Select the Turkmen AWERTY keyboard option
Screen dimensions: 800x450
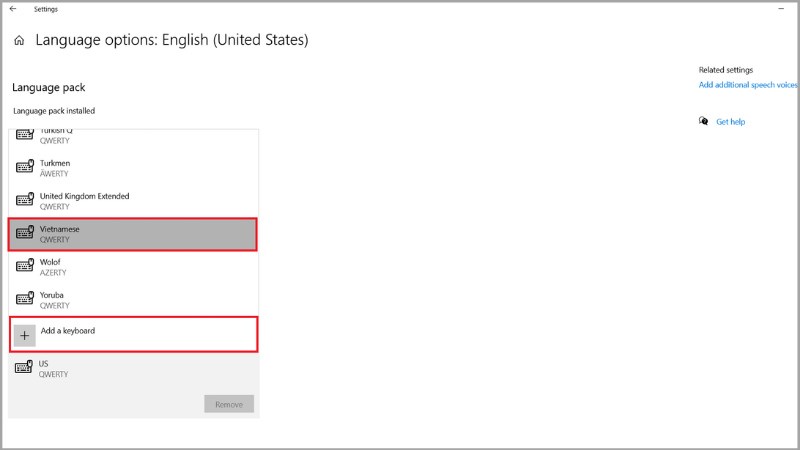click(x=134, y=168)
